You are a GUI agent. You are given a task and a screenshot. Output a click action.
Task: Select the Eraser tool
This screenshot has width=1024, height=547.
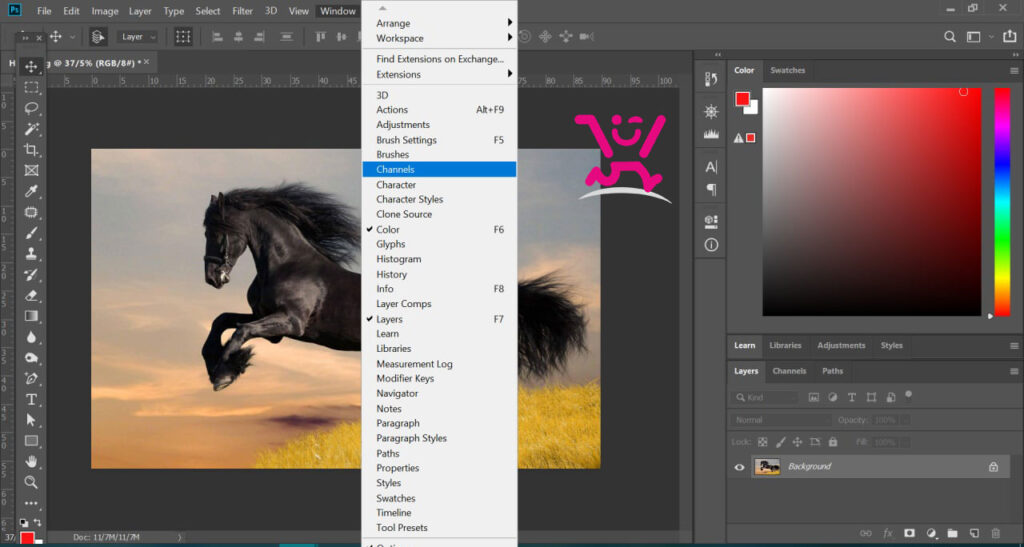click(x=31, y=296)
